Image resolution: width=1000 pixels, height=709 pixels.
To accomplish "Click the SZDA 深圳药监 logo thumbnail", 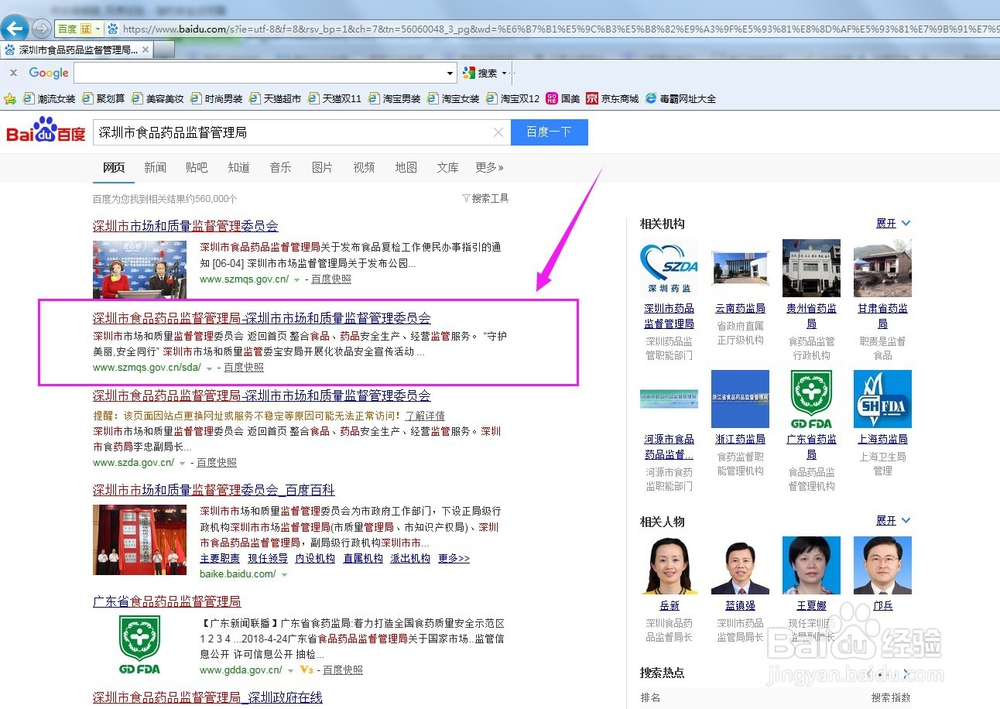I will click(x=669, y=268).
